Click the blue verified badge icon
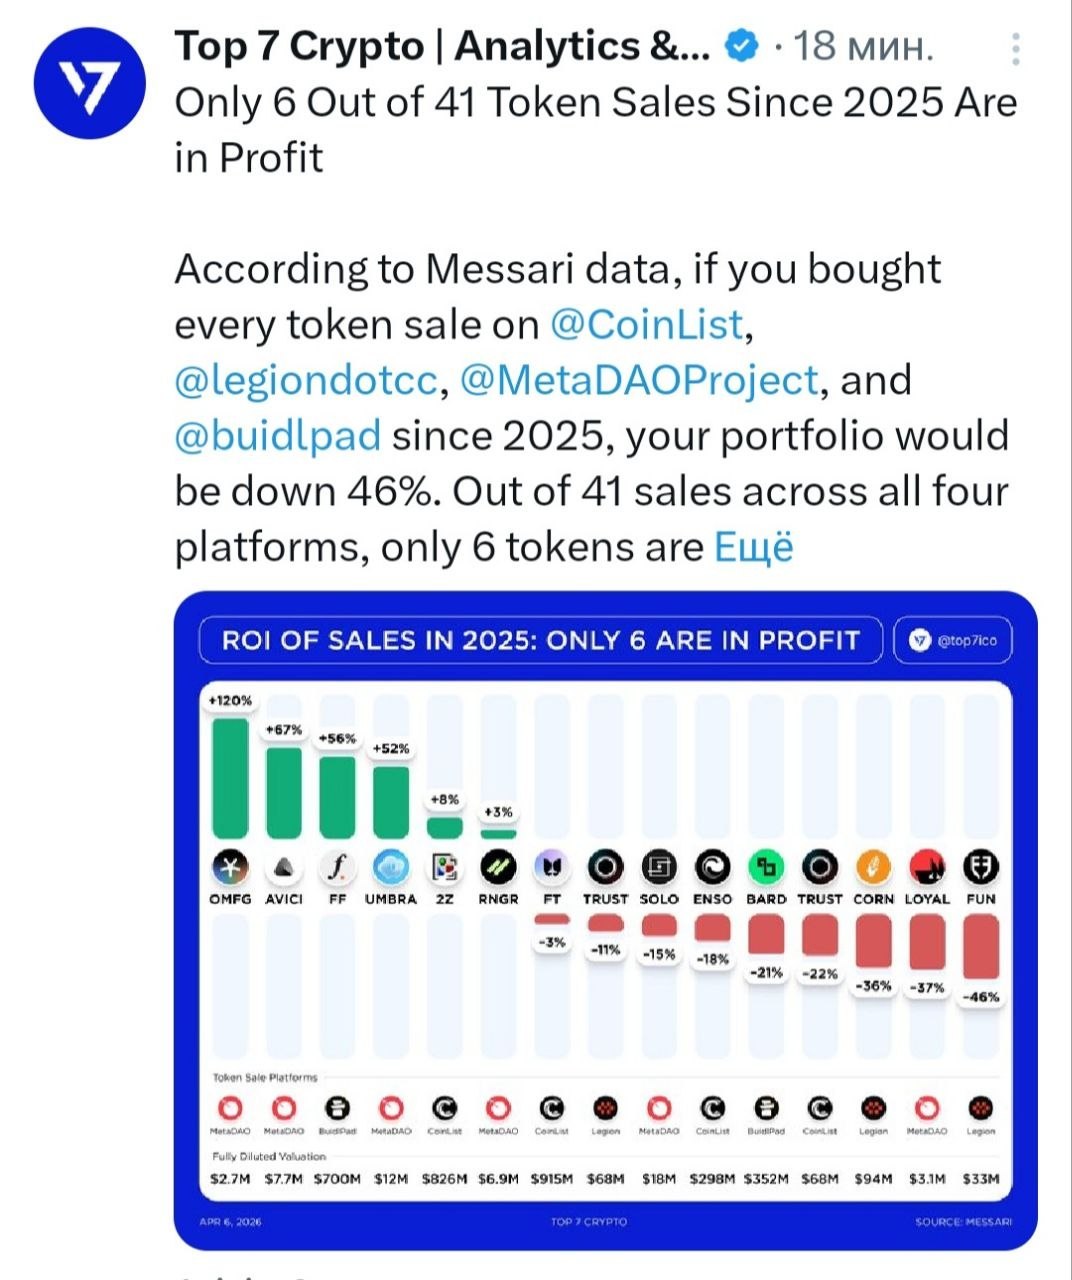1072x1280 pixels. [x=741, y=46]
